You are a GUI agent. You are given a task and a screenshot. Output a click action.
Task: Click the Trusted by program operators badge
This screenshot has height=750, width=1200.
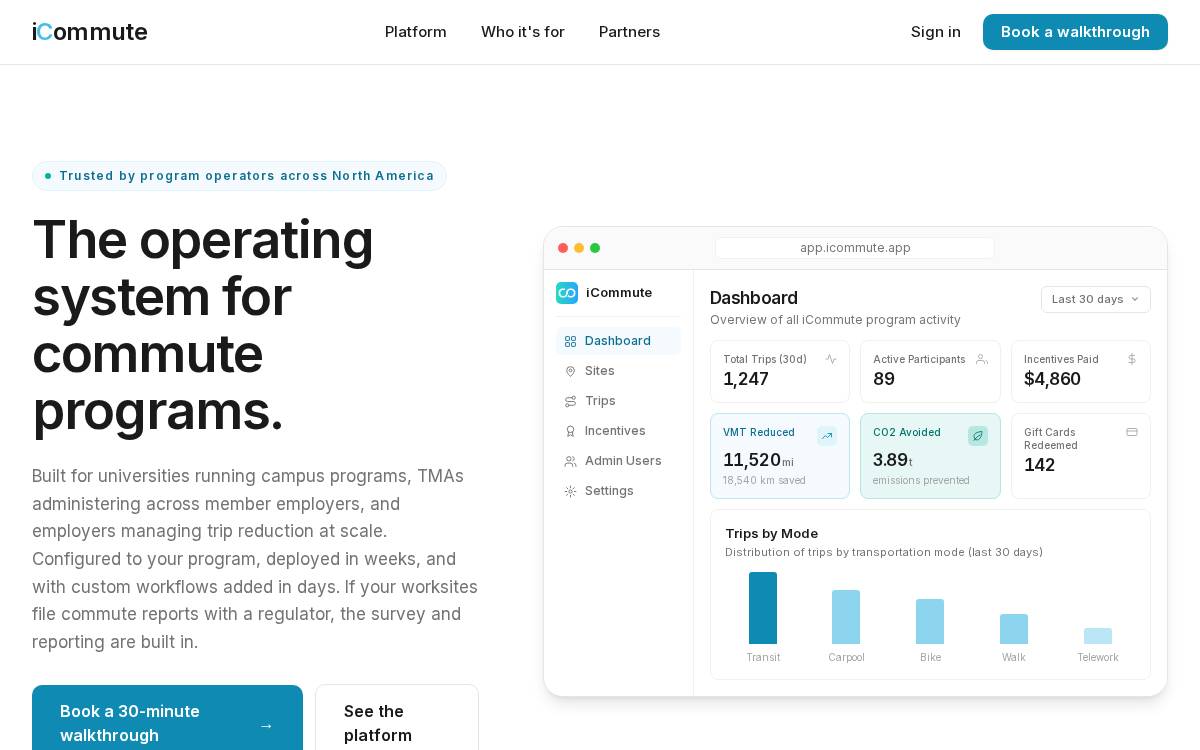[x=239, y=176]
